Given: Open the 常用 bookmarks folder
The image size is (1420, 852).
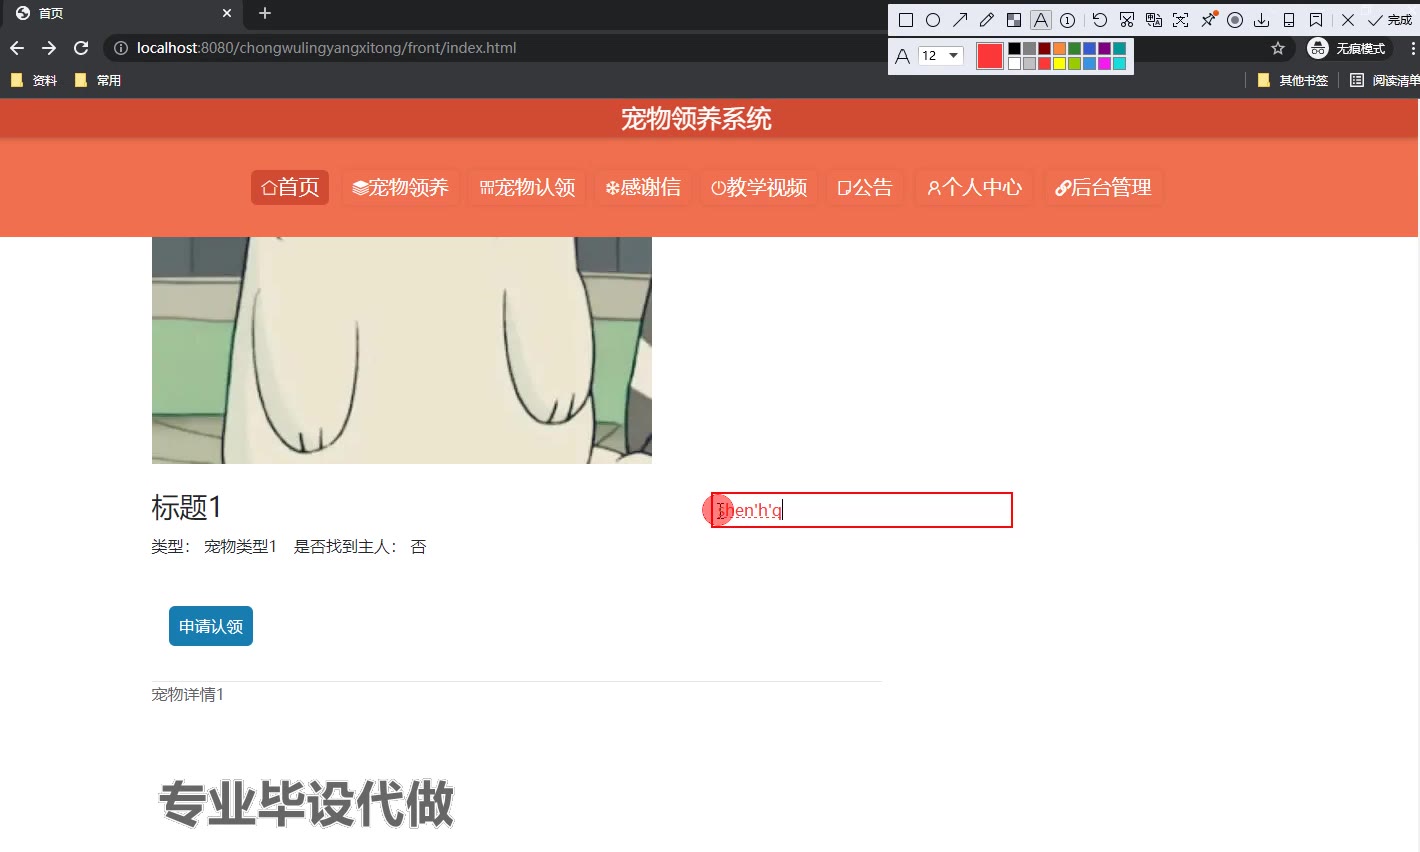Looking at the screenshot, I should click(x=98, y=80).
